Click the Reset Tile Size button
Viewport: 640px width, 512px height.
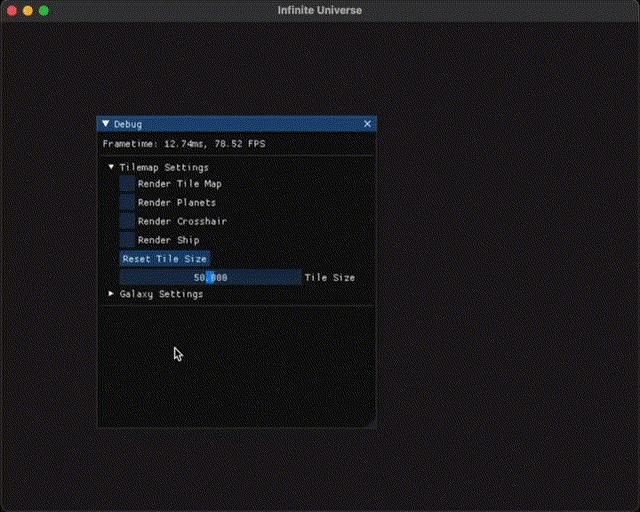[165, 259]
